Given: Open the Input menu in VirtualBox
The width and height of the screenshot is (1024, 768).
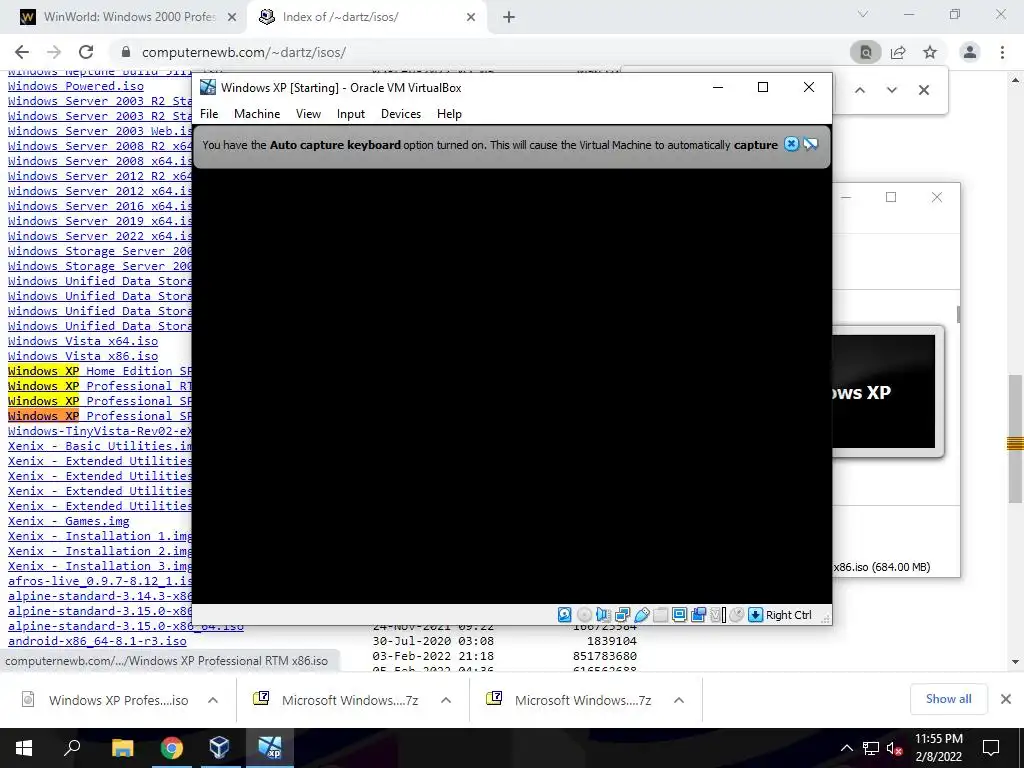Looking at the screenshot, I should click(351, 114).
